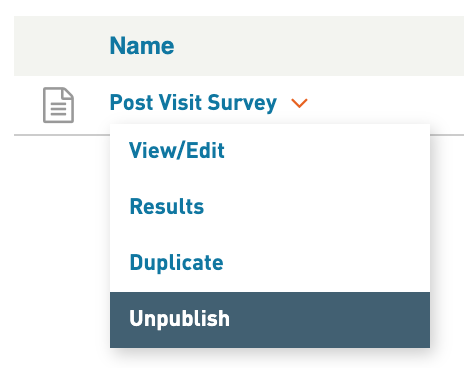Sort by the Name column header

click(x=142, y=46)
